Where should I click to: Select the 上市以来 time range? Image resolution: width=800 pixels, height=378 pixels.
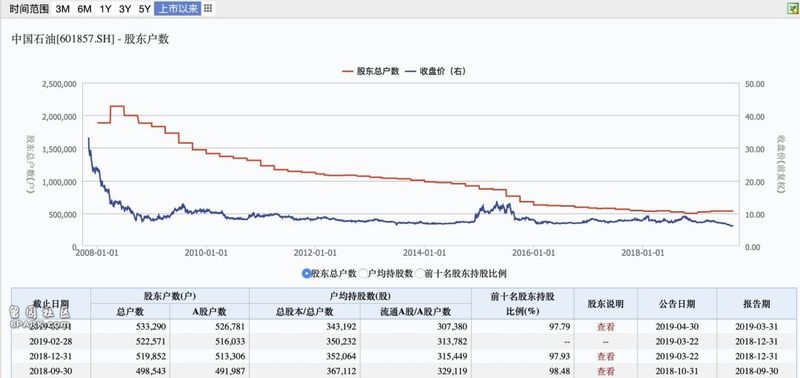[x=178, y=9]
